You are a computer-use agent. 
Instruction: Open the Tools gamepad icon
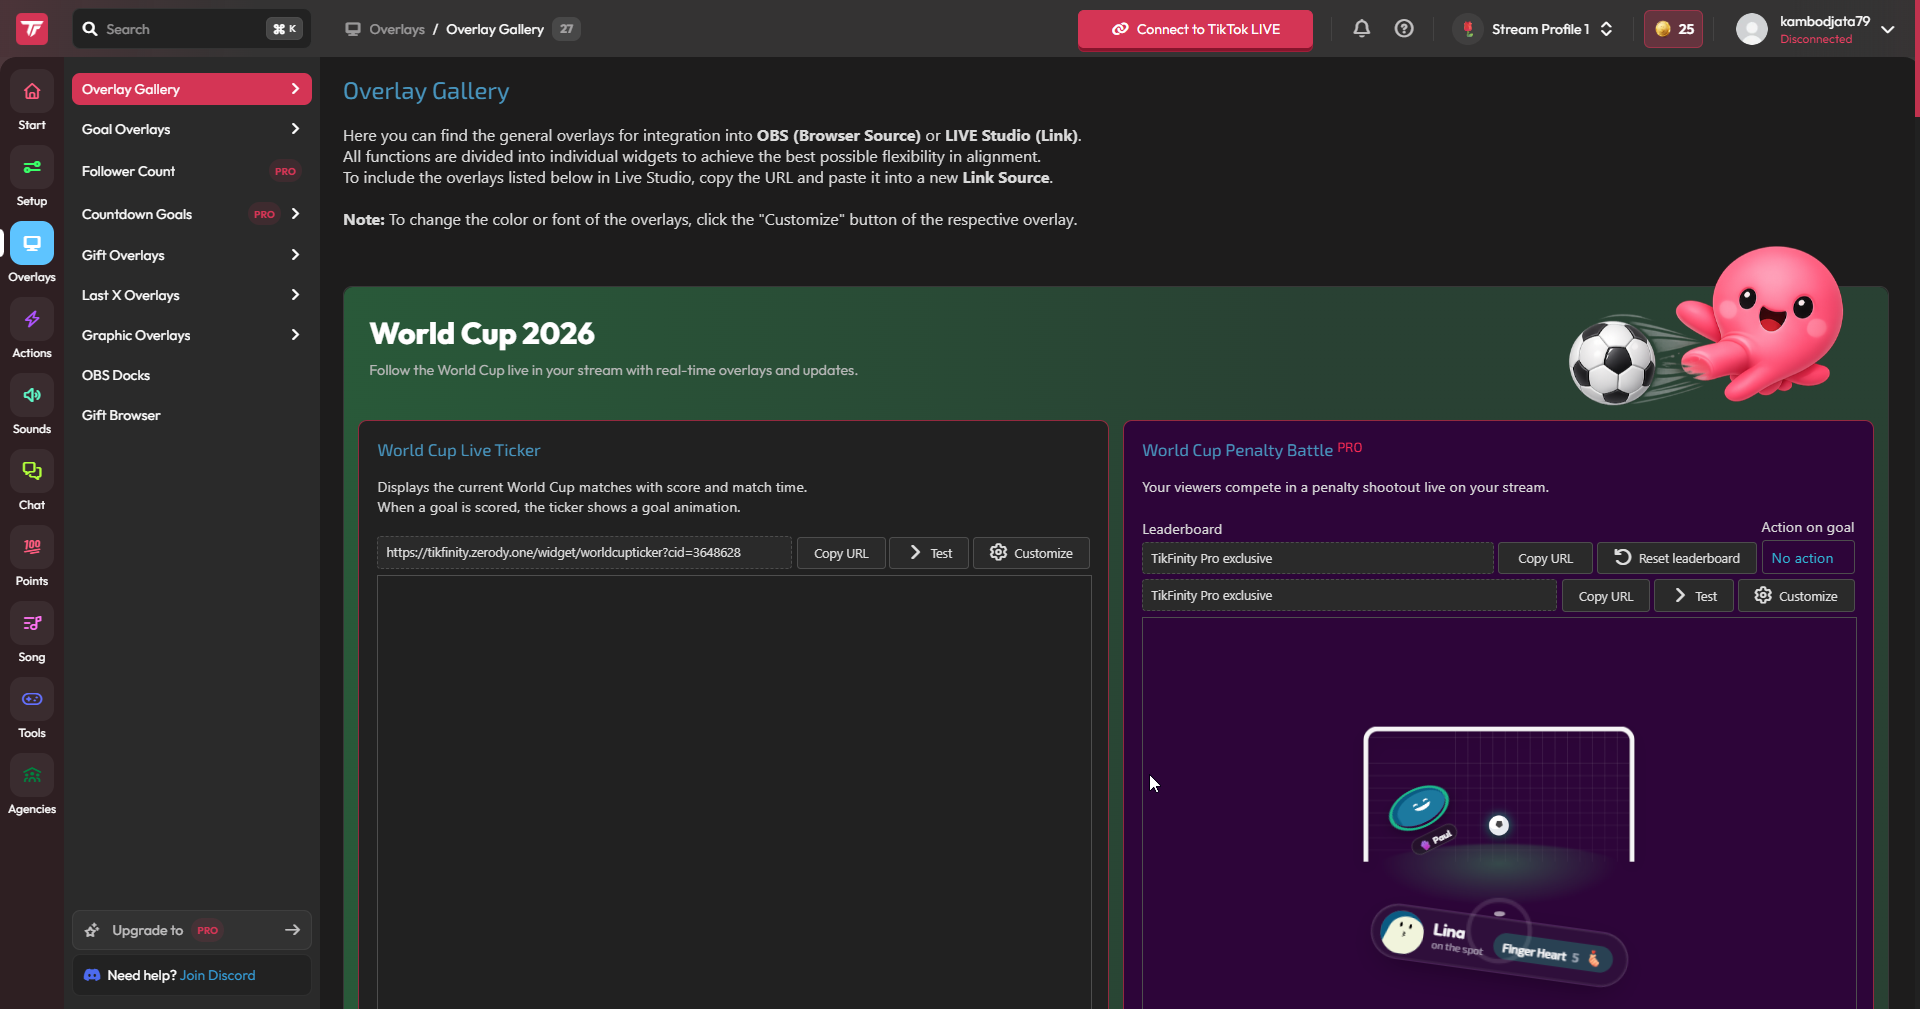pos(32,700)
